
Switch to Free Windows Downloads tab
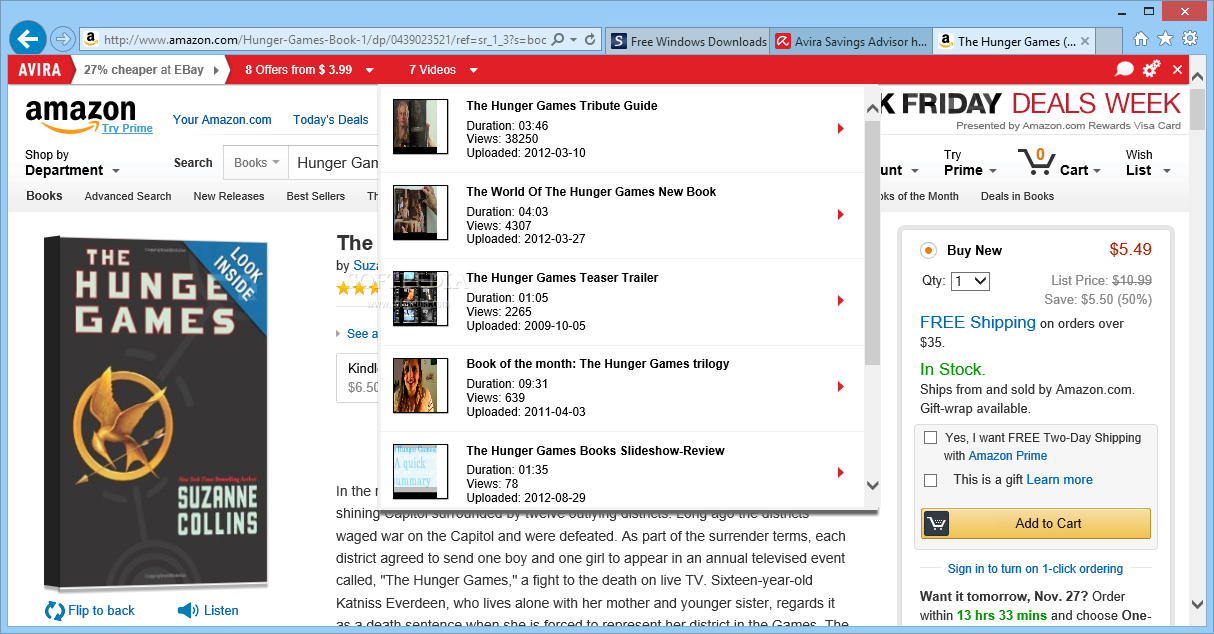coord(688,41)
